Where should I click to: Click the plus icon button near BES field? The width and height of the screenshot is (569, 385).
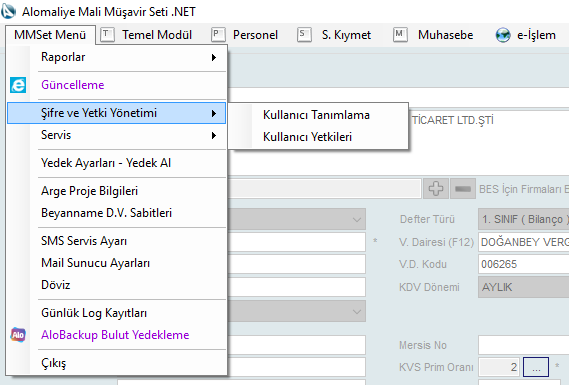[435, 189]
